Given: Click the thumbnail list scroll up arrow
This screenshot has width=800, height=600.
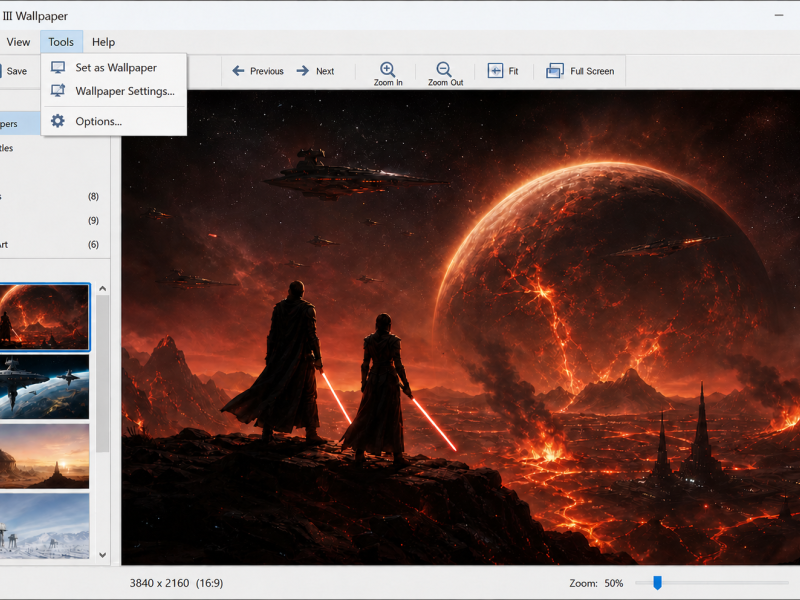Looking at the screenshot, I should click(103, 289).
